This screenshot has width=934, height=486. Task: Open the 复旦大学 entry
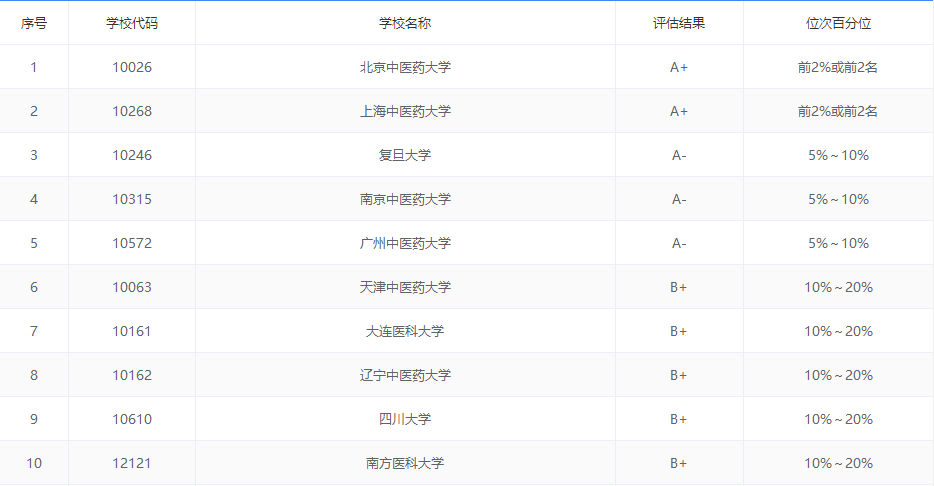pyautogui.click(x=405, y=155)
